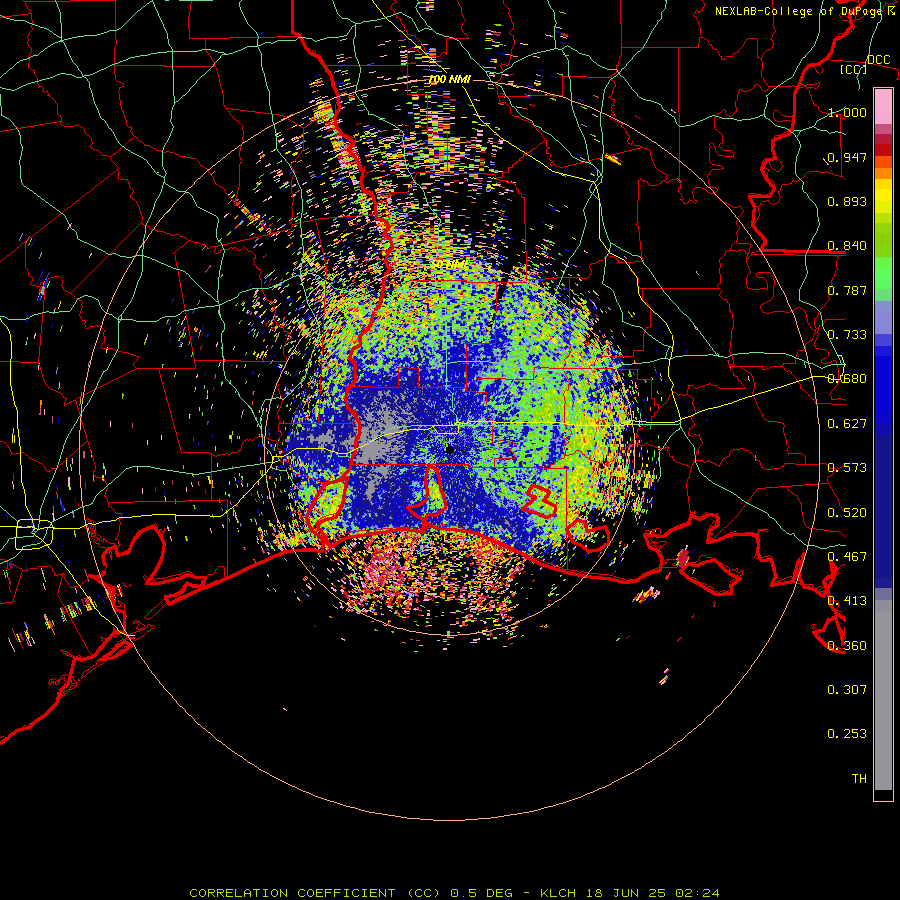This screenshot has width=900, height=900.
Task: Click the 0.253 scale value
Action: [847, 734]
